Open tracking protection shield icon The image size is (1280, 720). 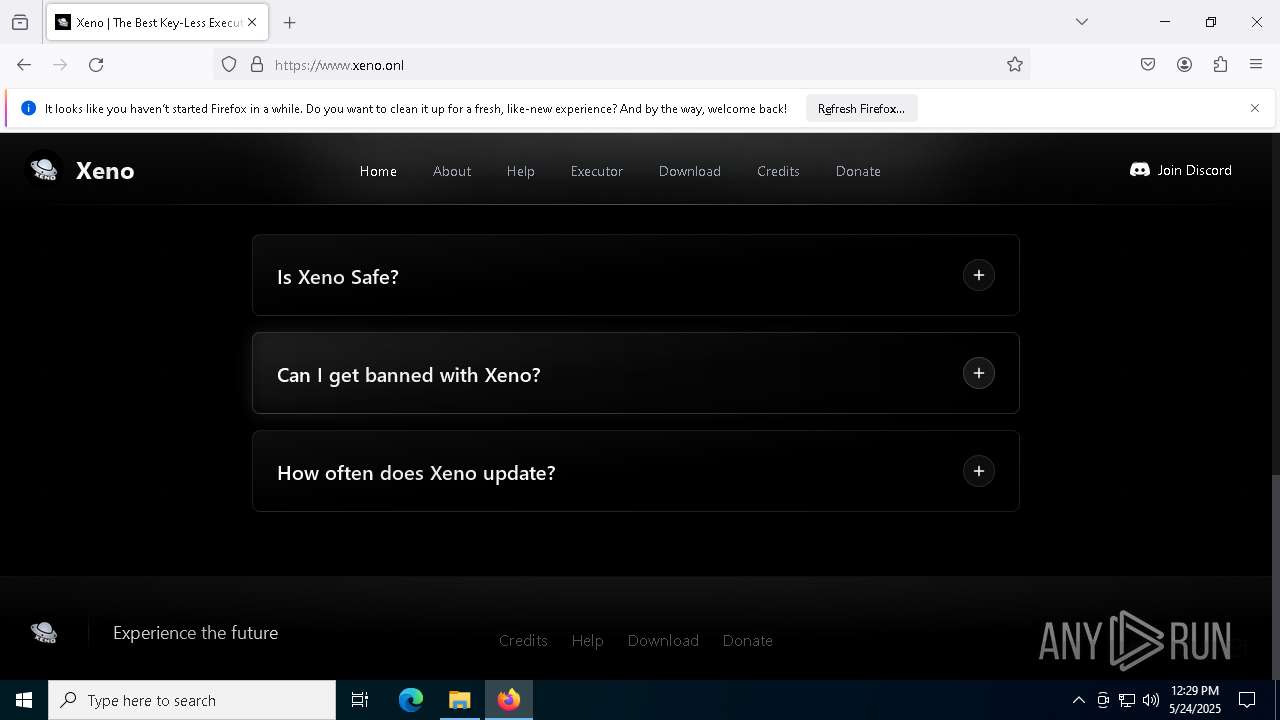(x=229, y=65)
